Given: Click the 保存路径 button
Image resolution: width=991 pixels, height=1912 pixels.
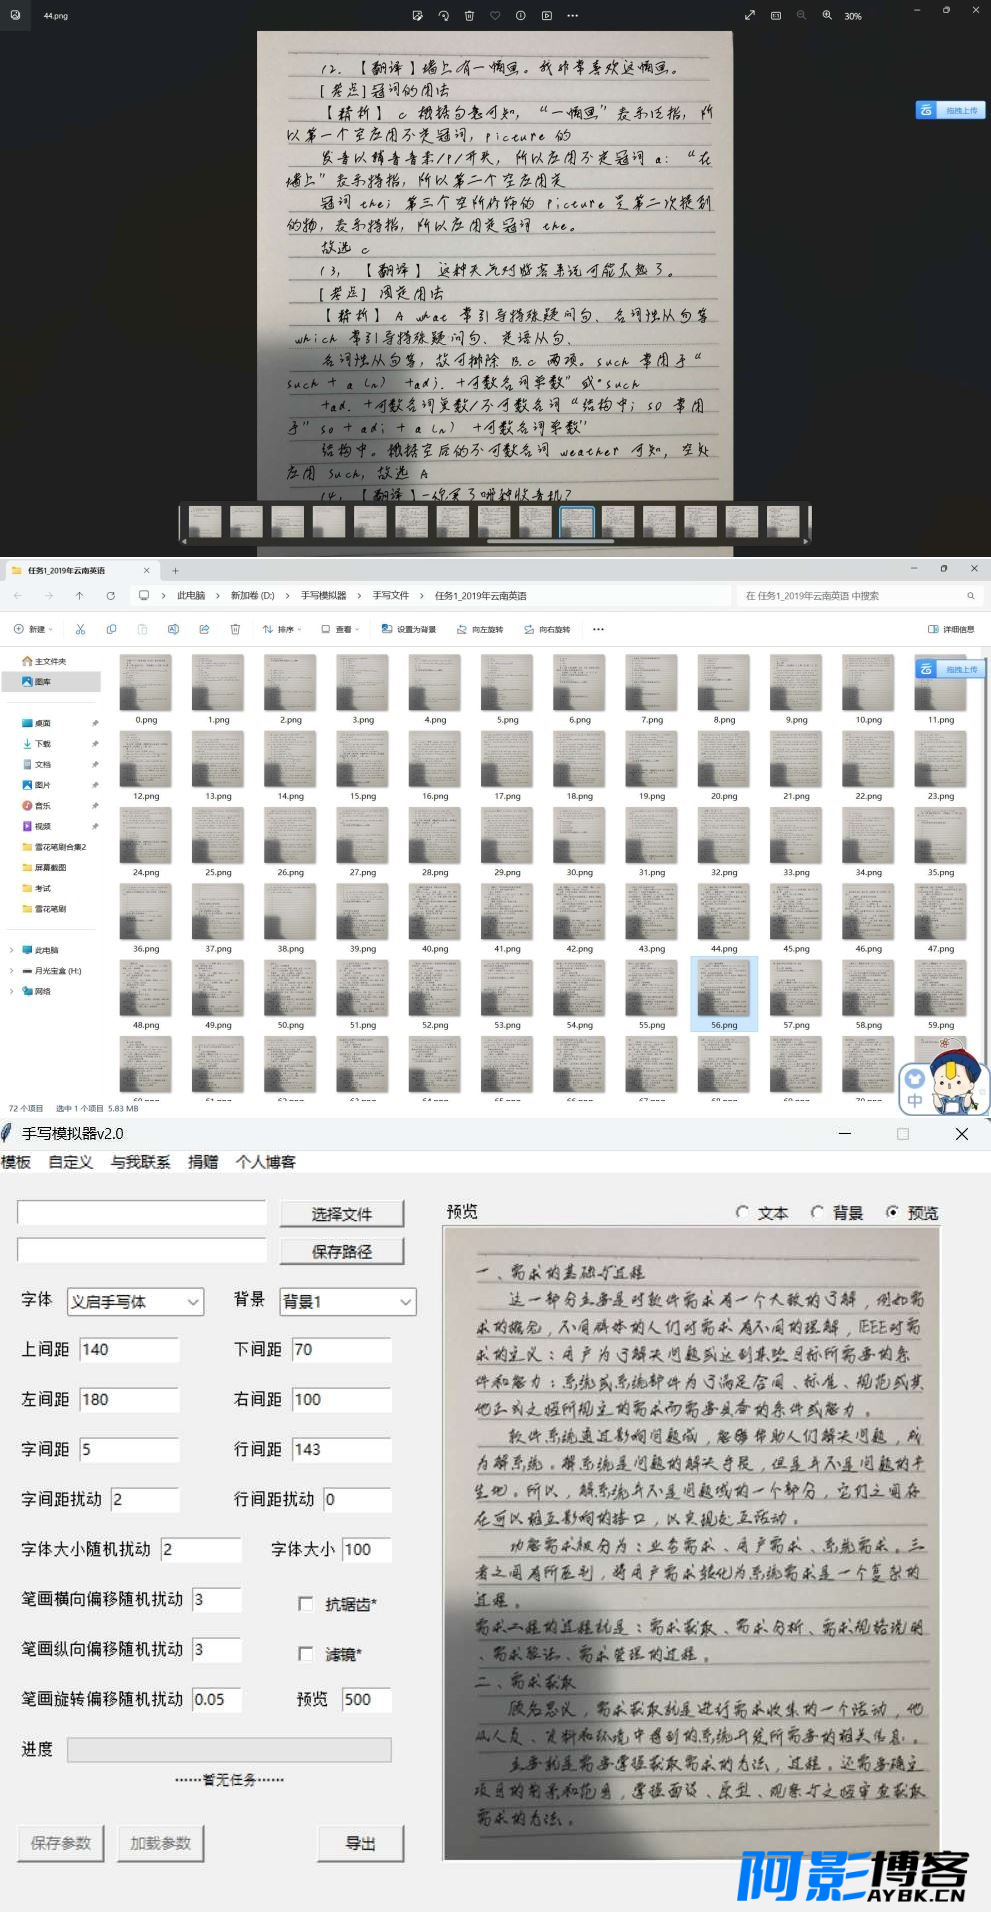Looking at the screenshot, I should click(342, 1251).
